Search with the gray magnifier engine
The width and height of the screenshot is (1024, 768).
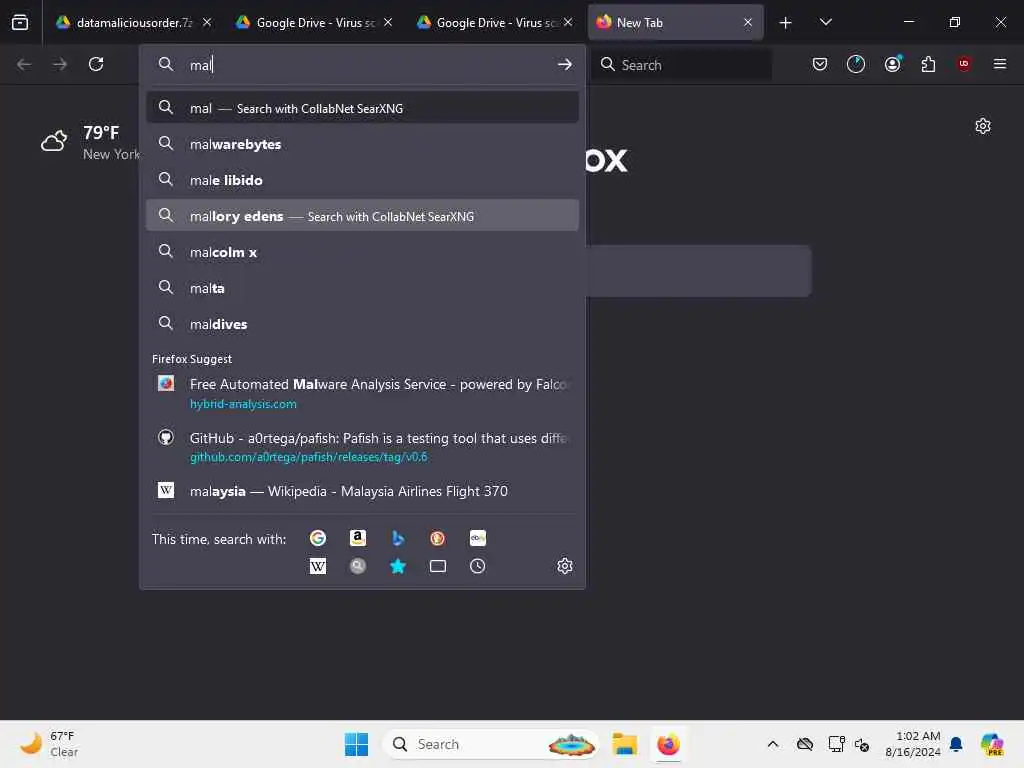point(358,566)
